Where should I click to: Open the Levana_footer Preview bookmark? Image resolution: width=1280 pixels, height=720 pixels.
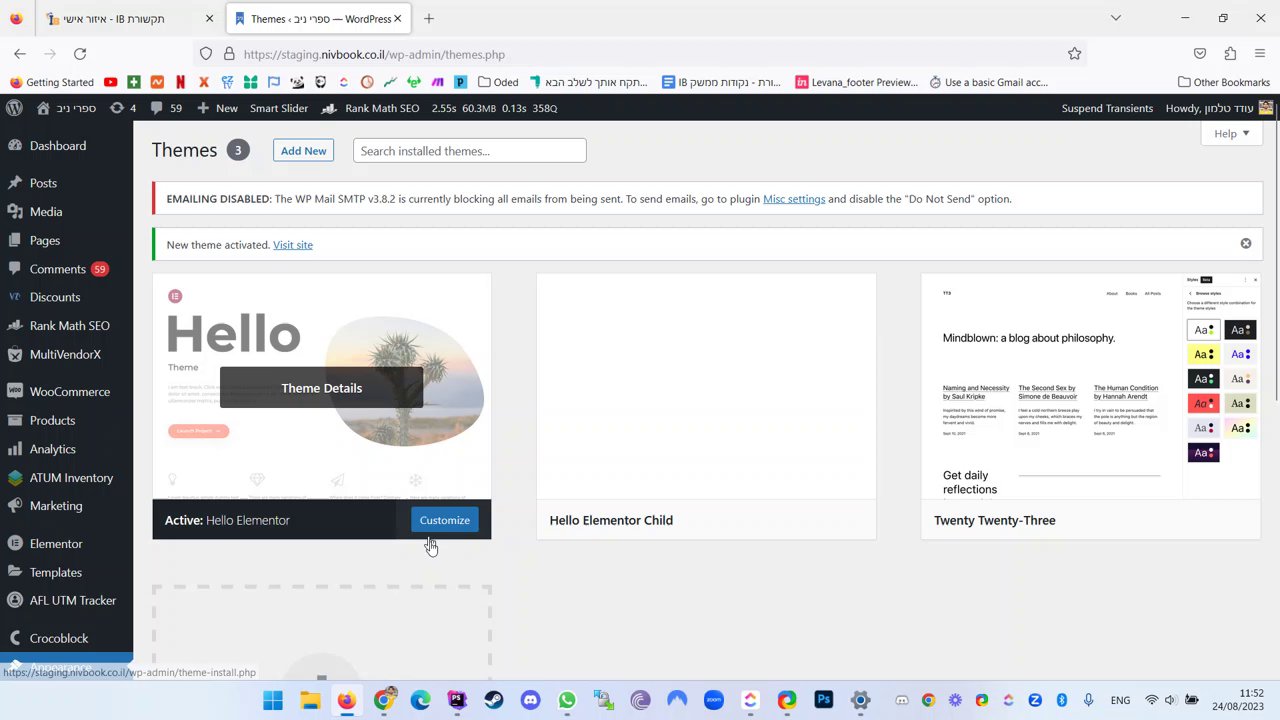pyautogui.click(x=857, y=82)
